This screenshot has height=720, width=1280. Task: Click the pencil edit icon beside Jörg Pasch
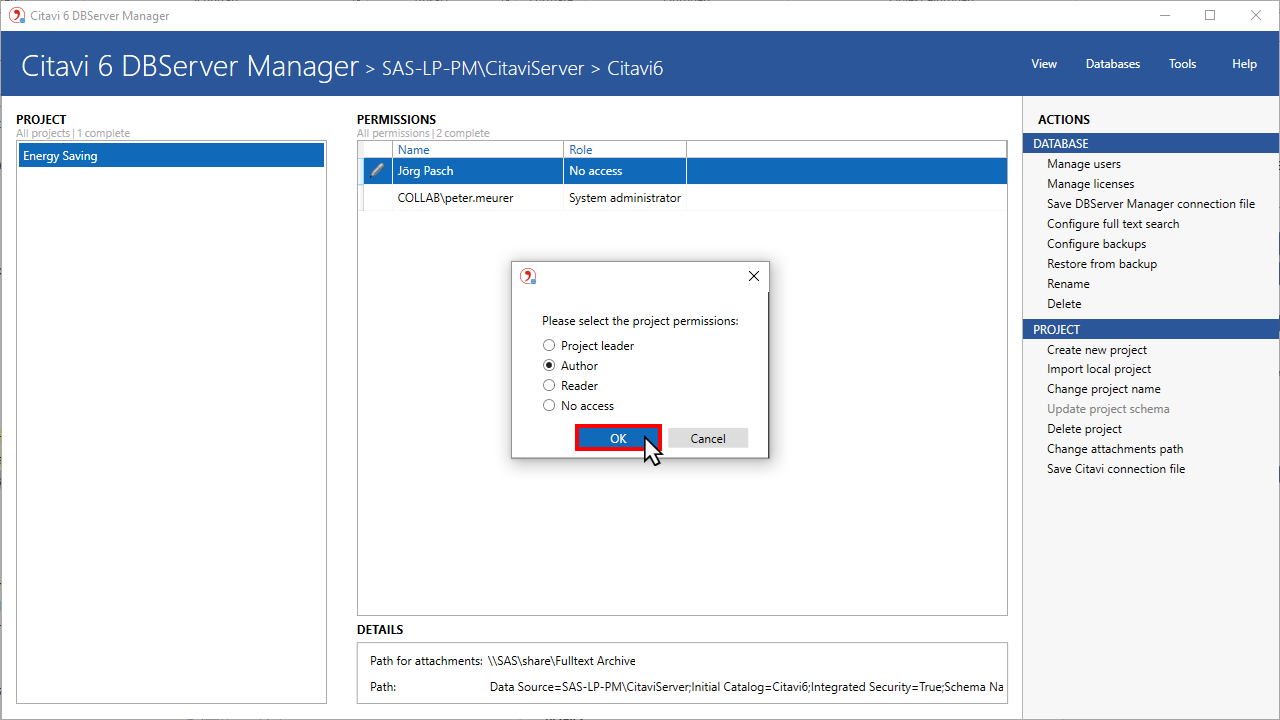pos(377,171)
